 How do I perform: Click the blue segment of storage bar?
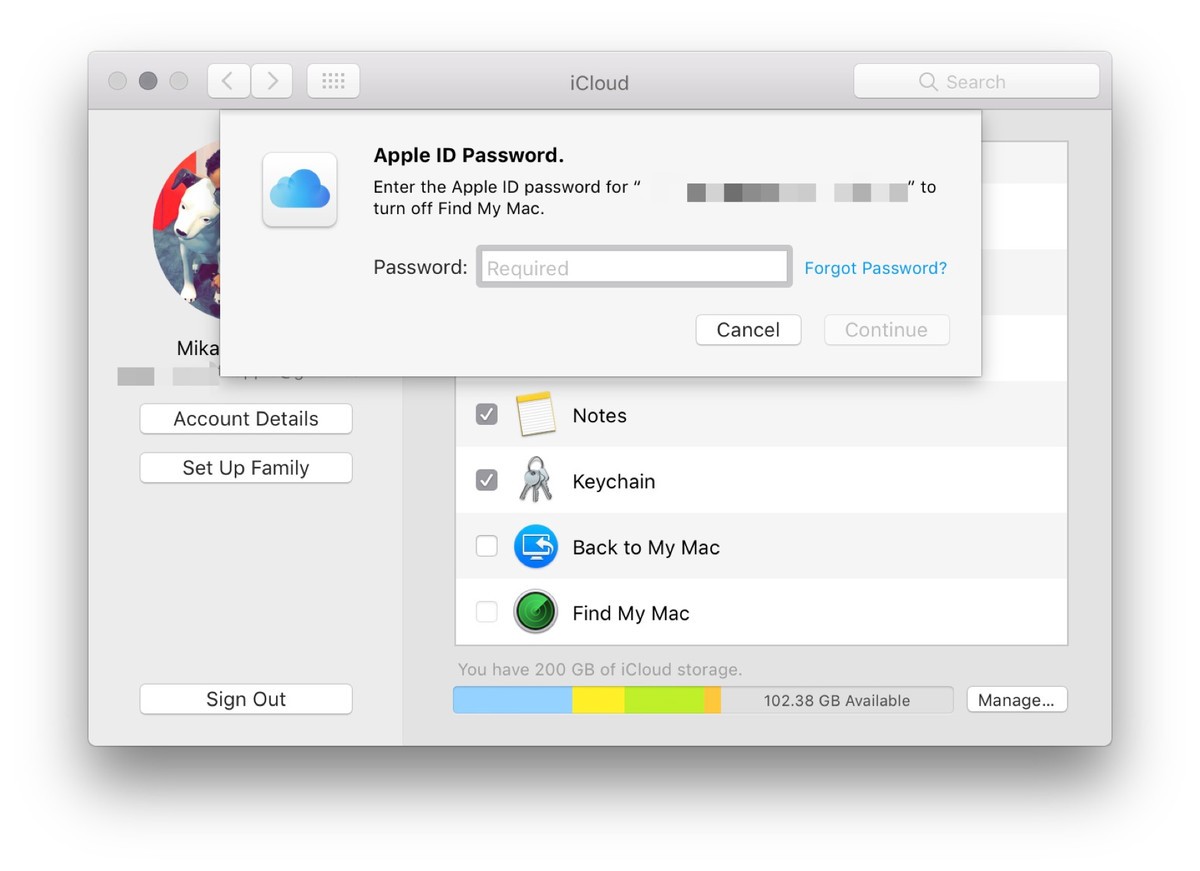[513, 700]
